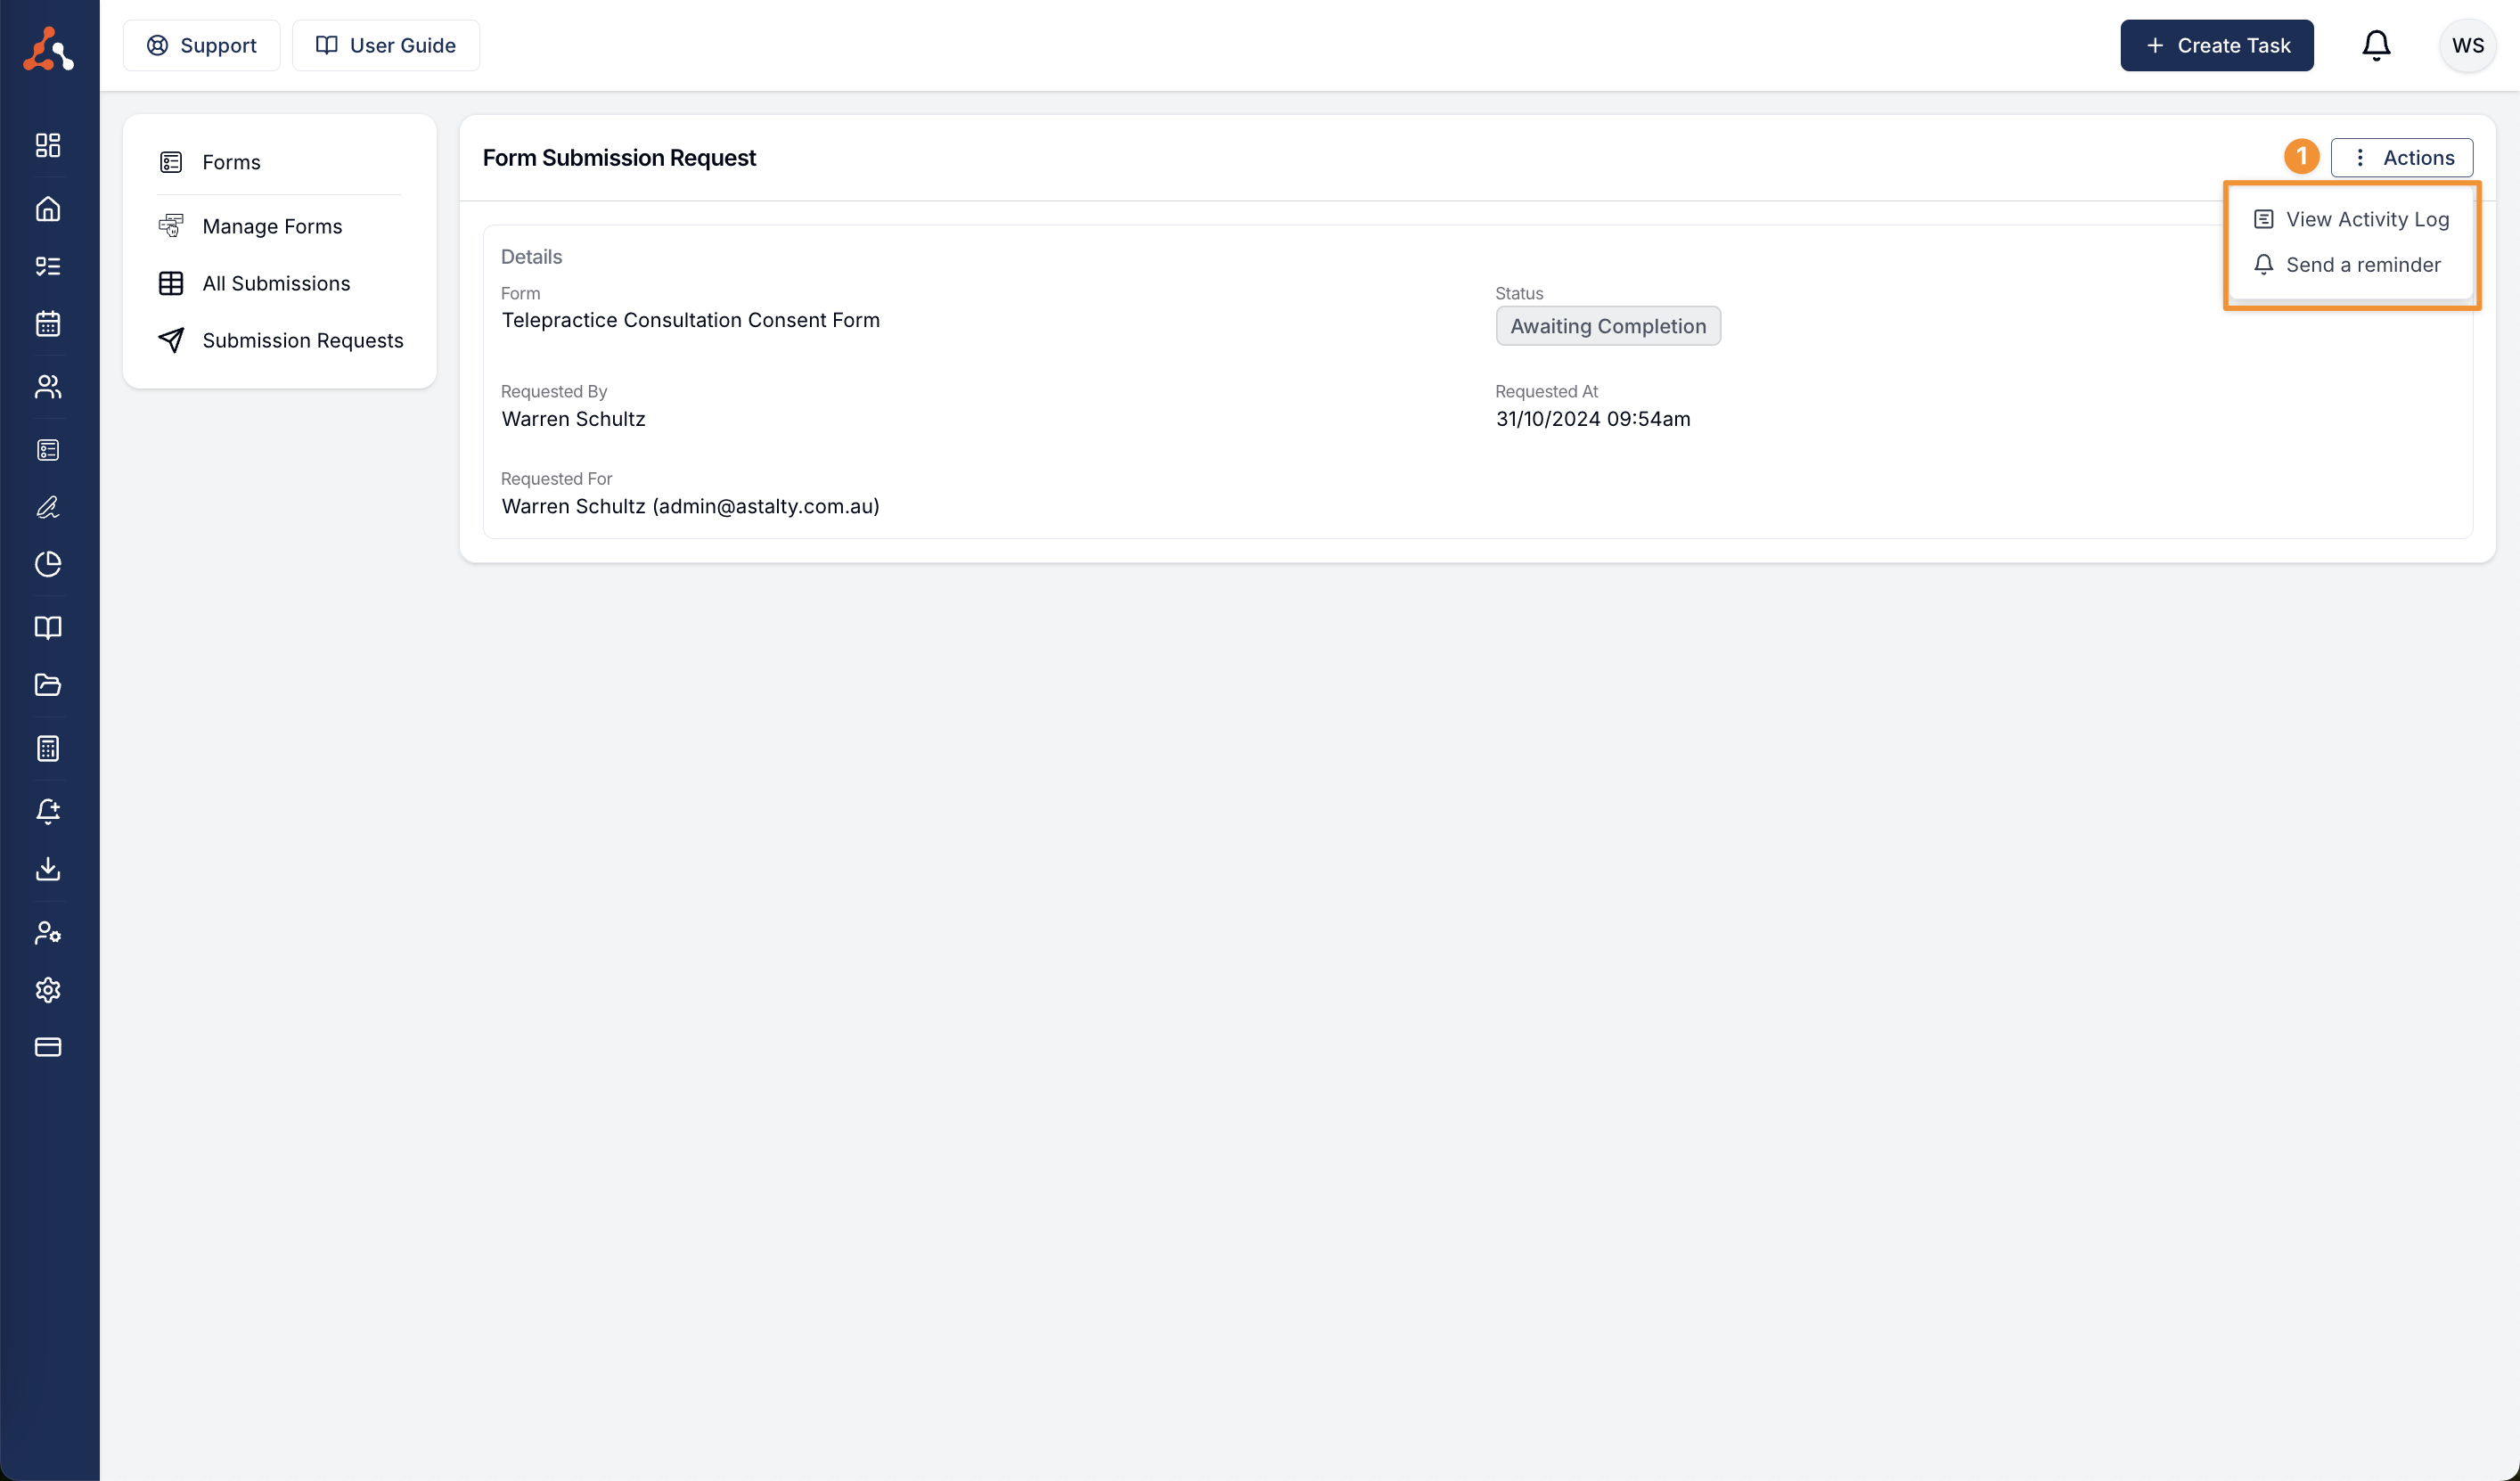
Task: Go to the home icon in sidebar
Action: pyautogui.click(x=48, y=208)
